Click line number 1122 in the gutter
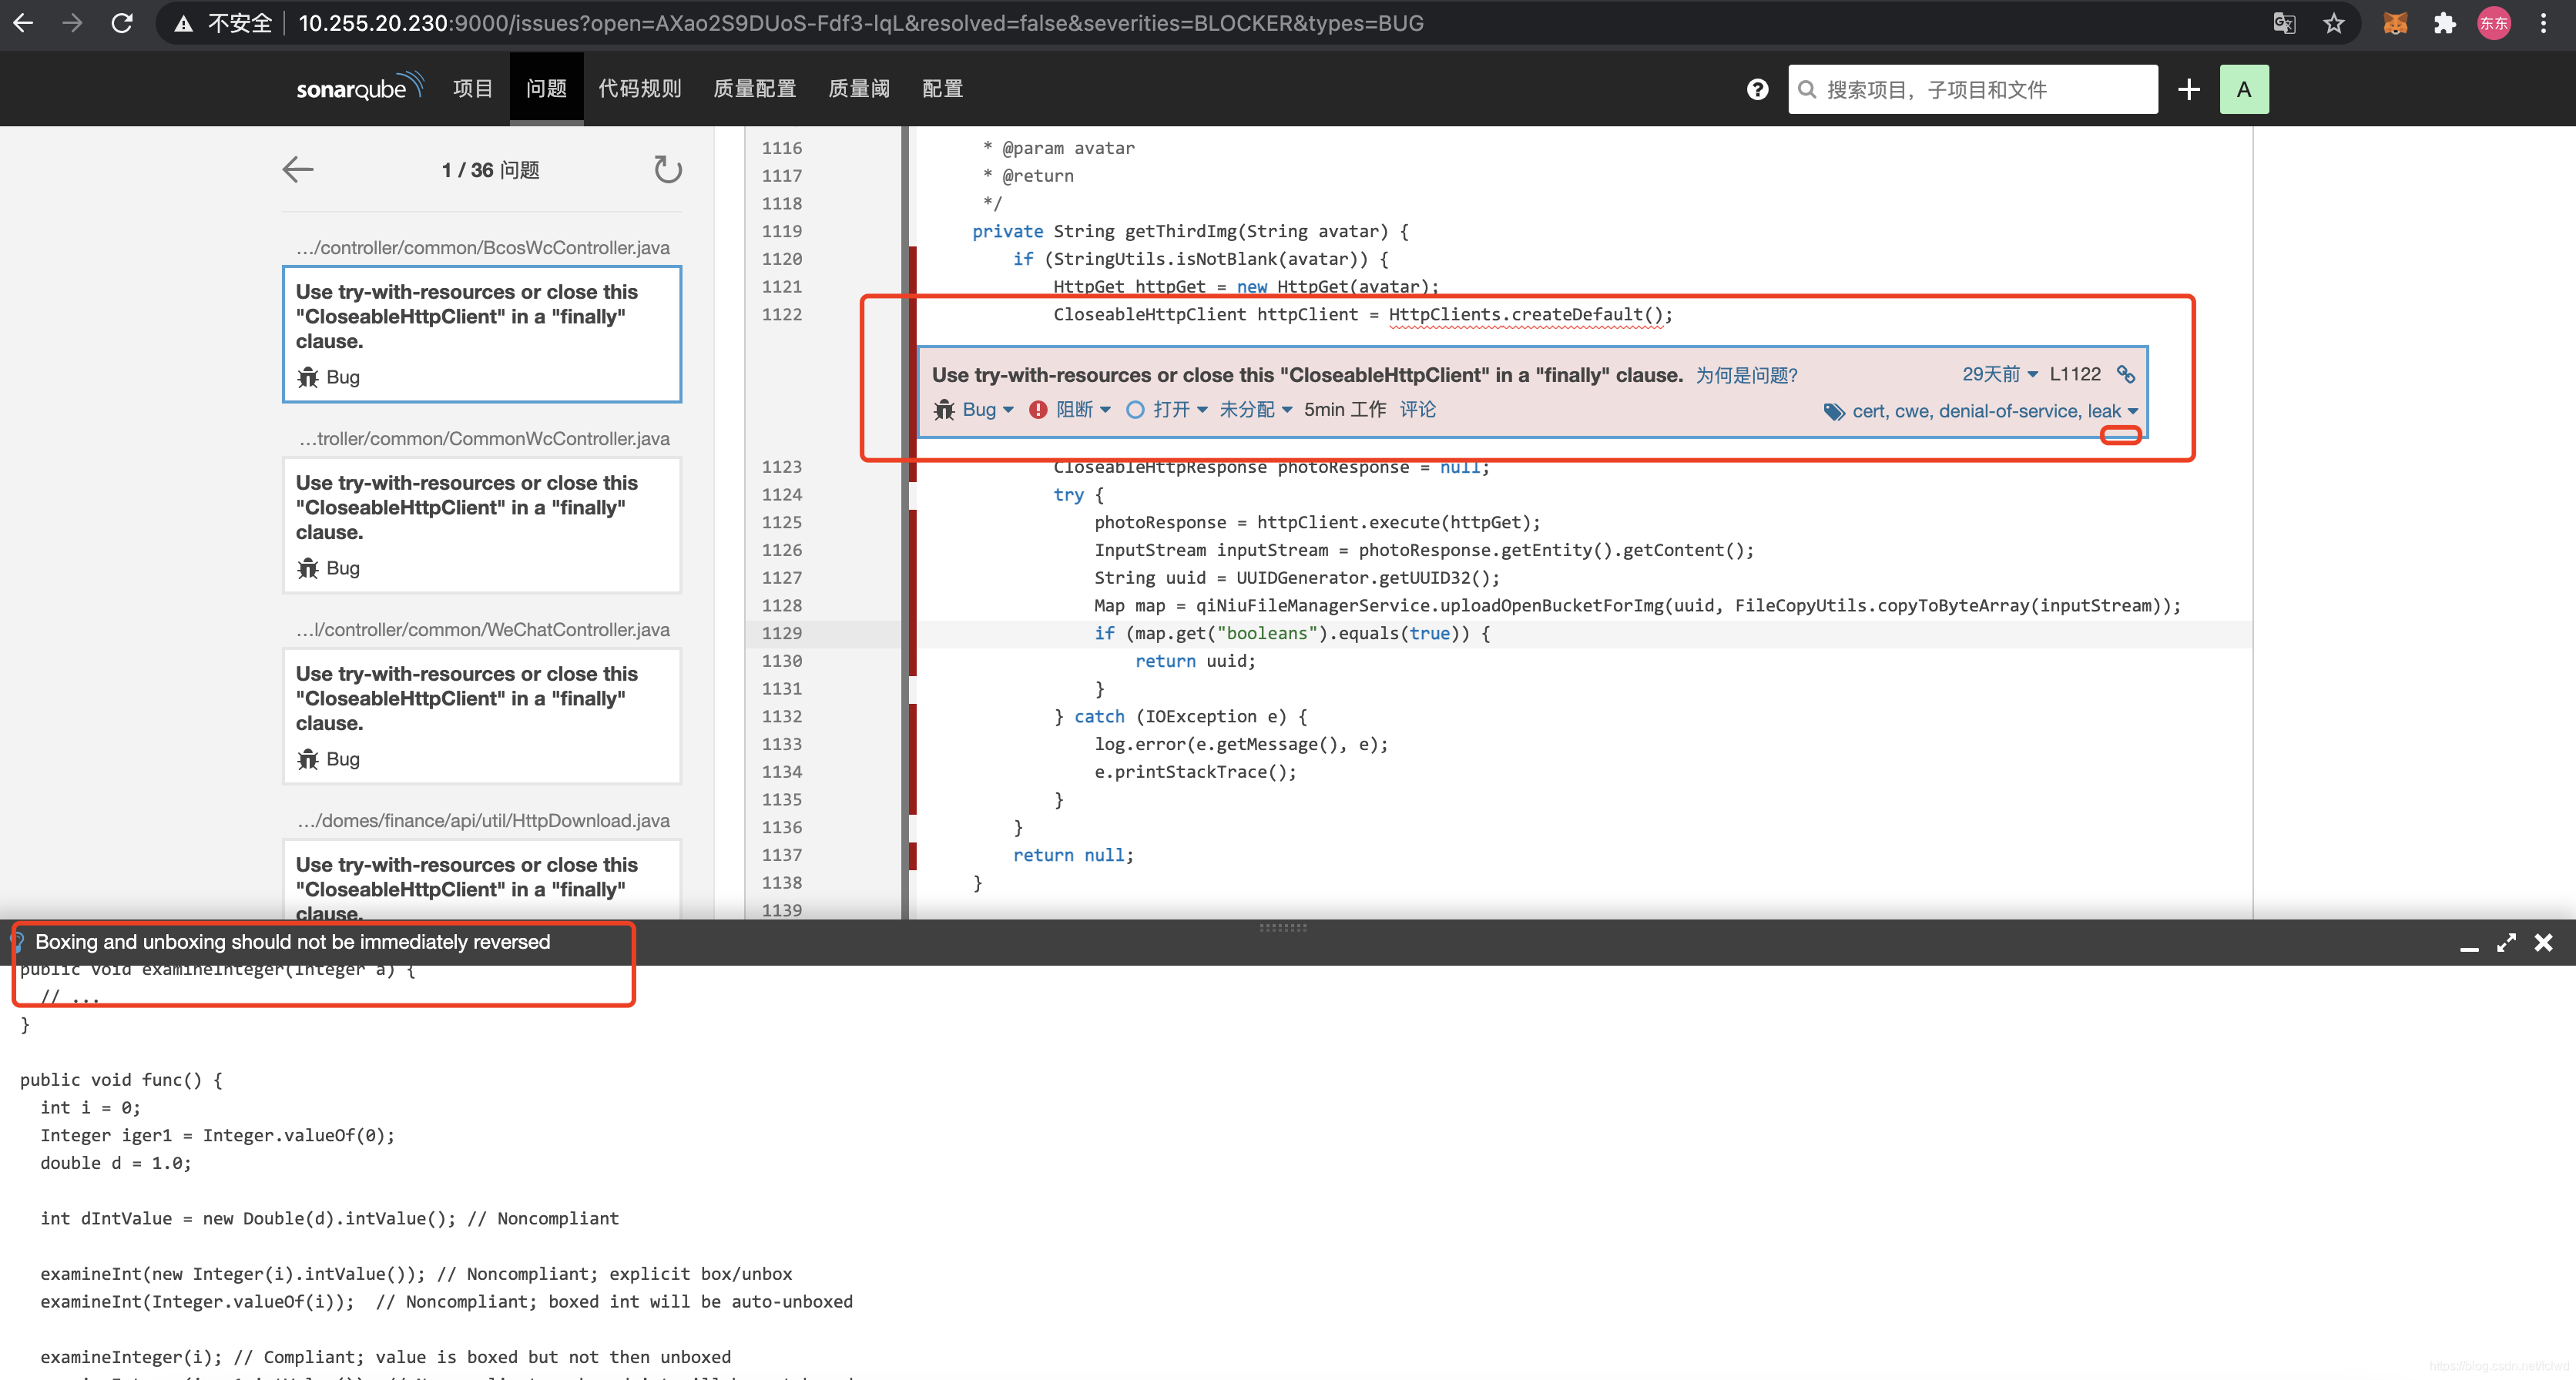 click(x=782, y=314)
